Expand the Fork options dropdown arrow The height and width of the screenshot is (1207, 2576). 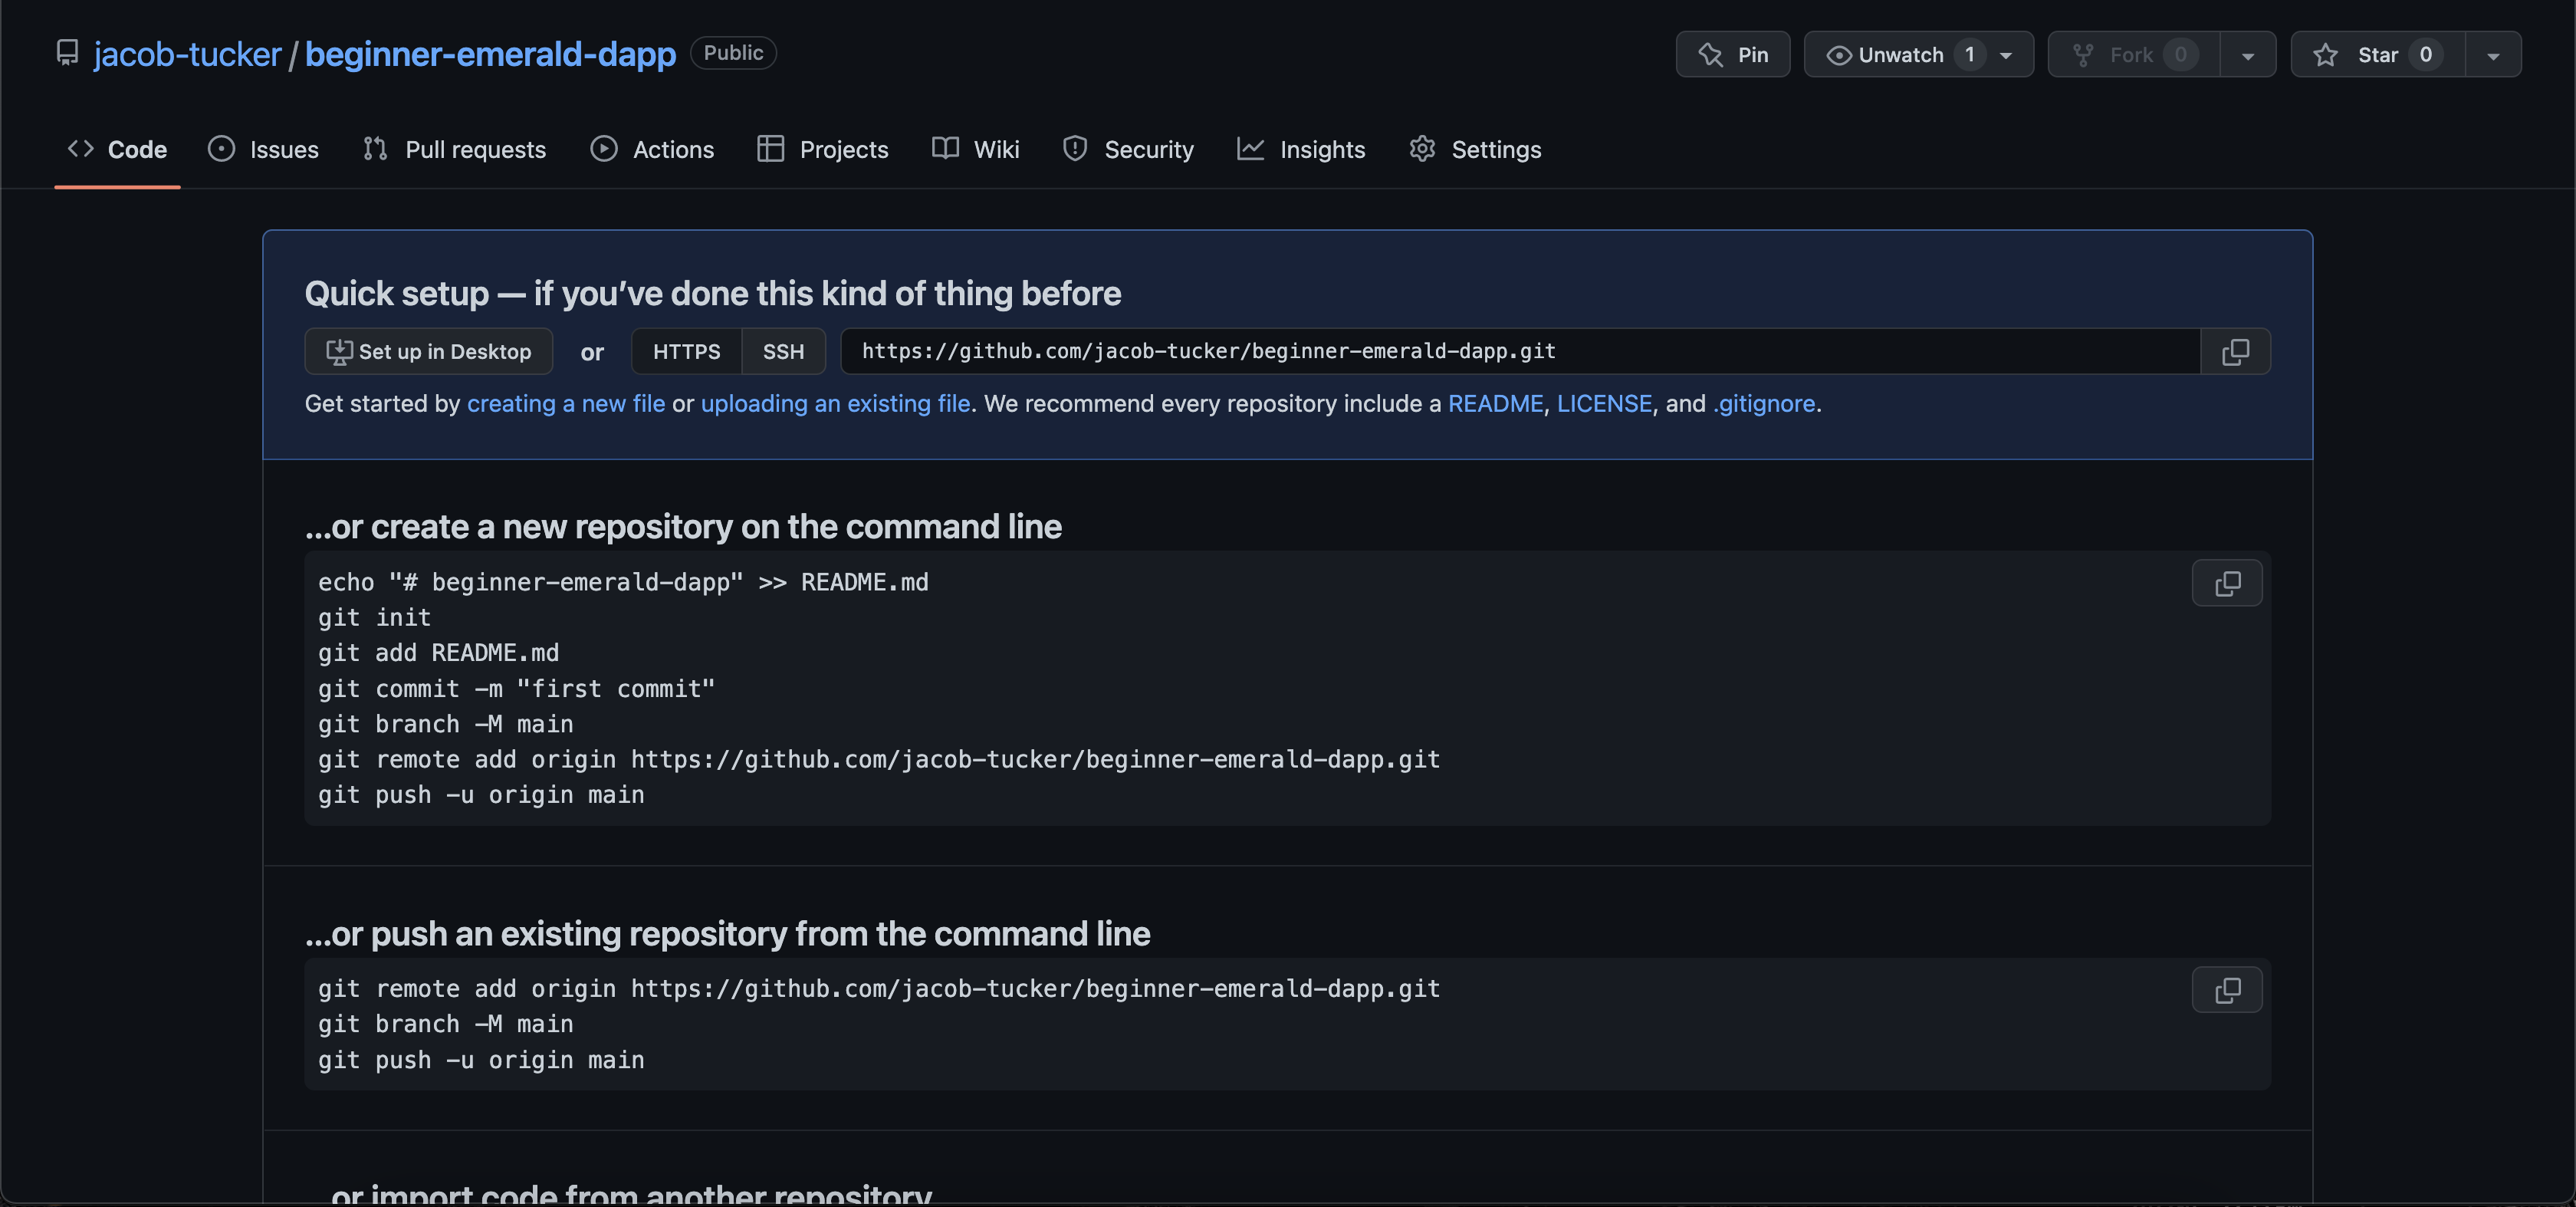[2248, 55]
